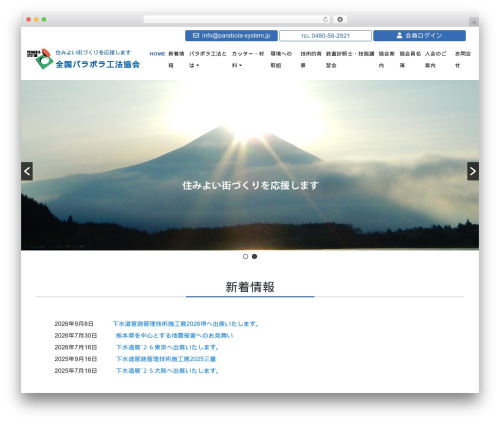Click the person icon in login button

pyautogui.click(x=399, y=35)
